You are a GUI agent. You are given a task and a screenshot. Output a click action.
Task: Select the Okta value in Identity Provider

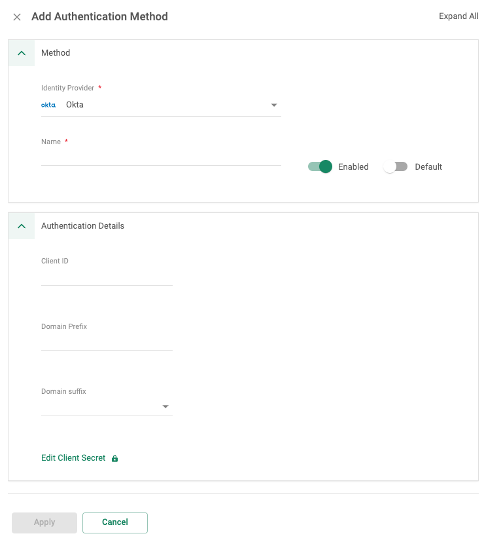tap(75, 105)
